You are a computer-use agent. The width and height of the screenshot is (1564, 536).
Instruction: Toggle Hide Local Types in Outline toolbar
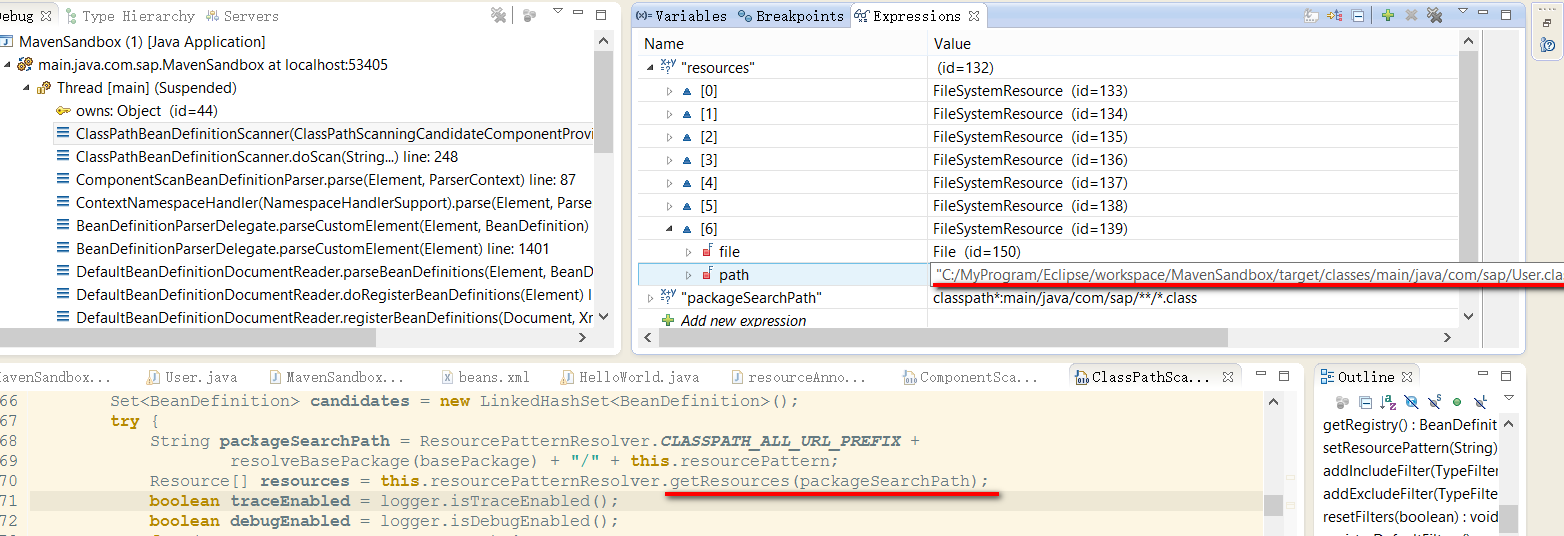(x=1480, y=402)
